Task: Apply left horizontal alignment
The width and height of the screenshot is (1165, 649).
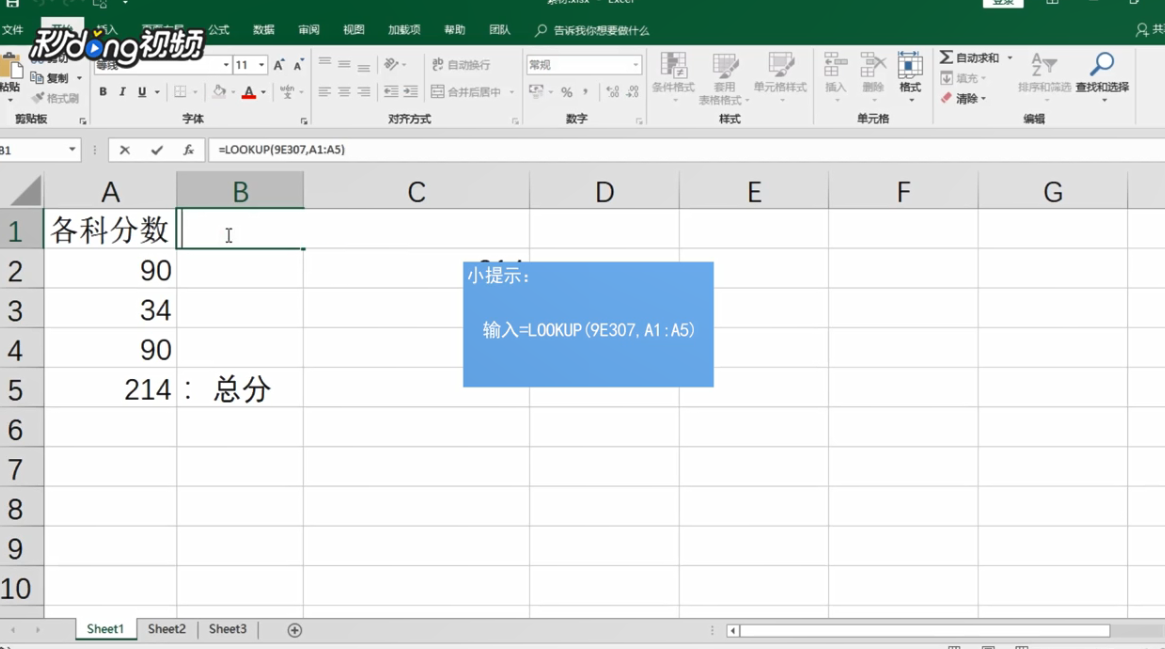Action: tap(325, 92)
